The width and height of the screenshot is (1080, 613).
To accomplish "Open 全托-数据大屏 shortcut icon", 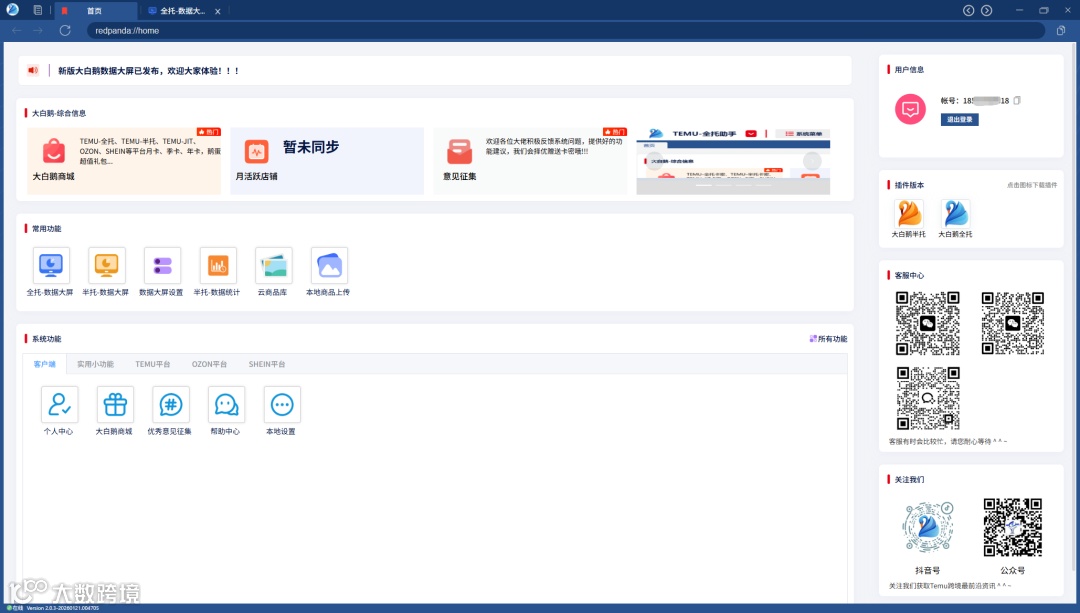I will point(51,265).
